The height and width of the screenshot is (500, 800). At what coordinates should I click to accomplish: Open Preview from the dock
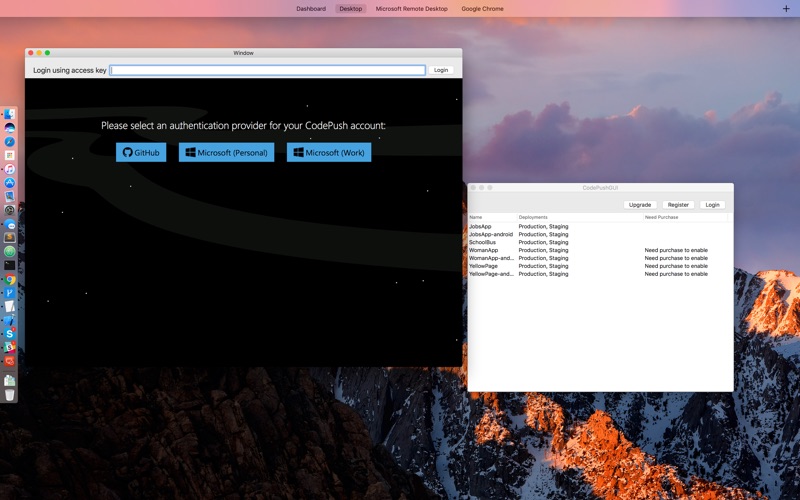[10, 196]
